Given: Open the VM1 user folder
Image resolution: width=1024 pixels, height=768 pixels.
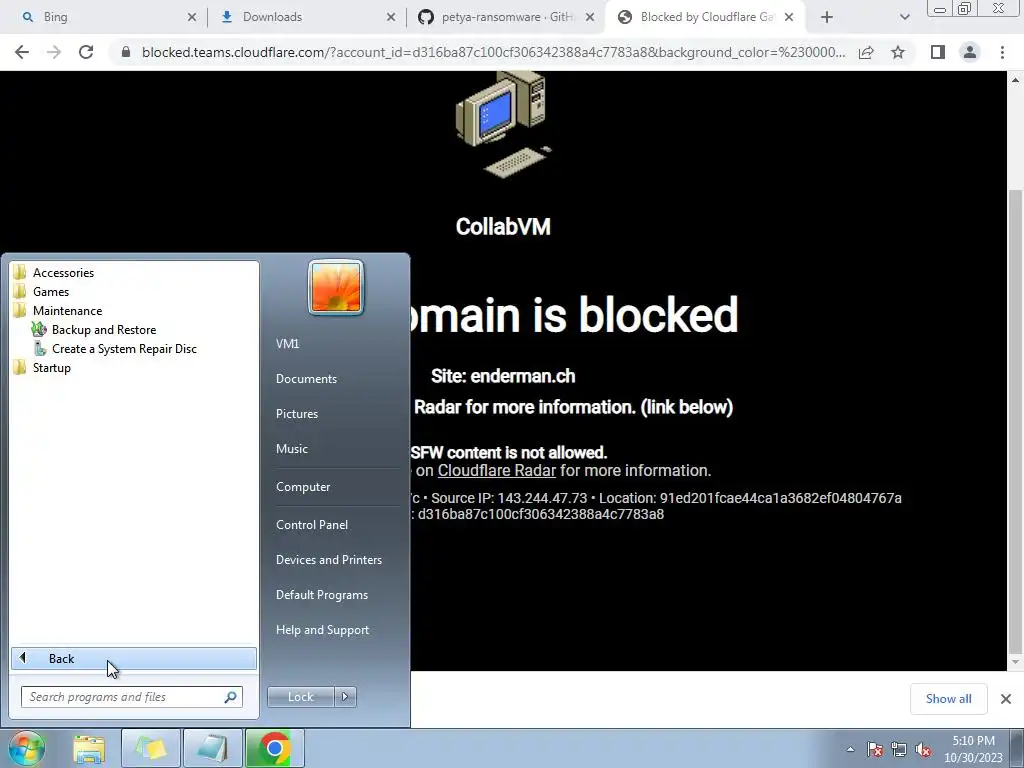Looking at the screenshot, I should tap(287, 344).
